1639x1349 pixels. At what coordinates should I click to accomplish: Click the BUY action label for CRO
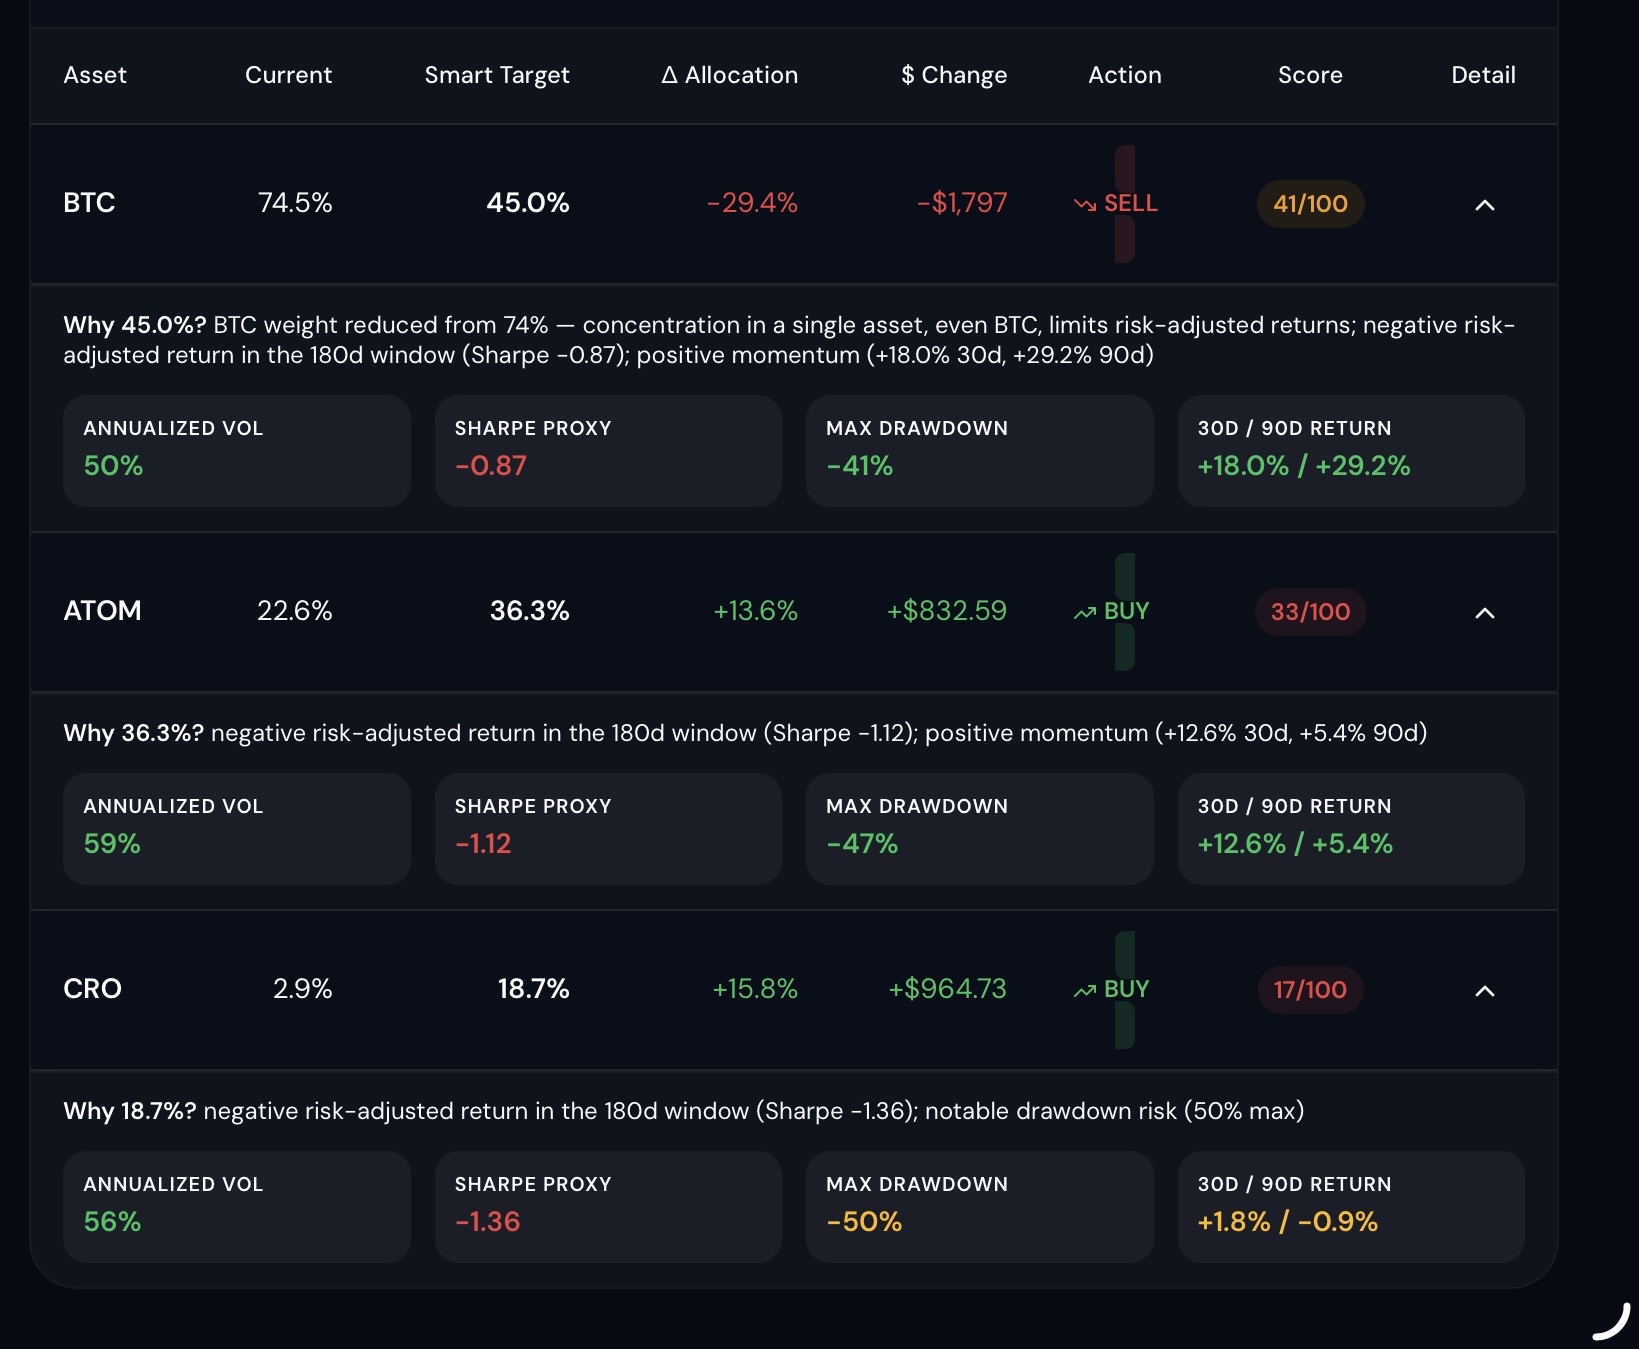click(x=1126, y=989)
